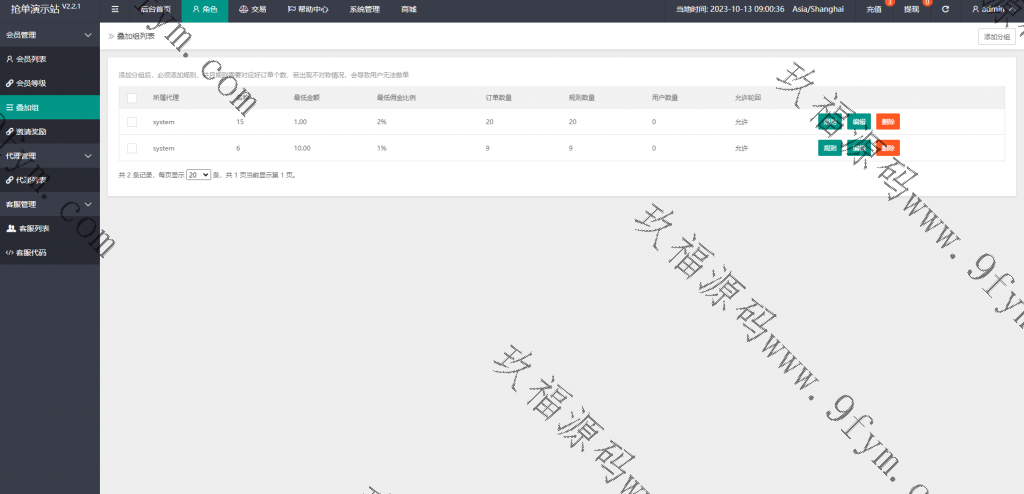Click the 添加分组 button

point(996,36)
